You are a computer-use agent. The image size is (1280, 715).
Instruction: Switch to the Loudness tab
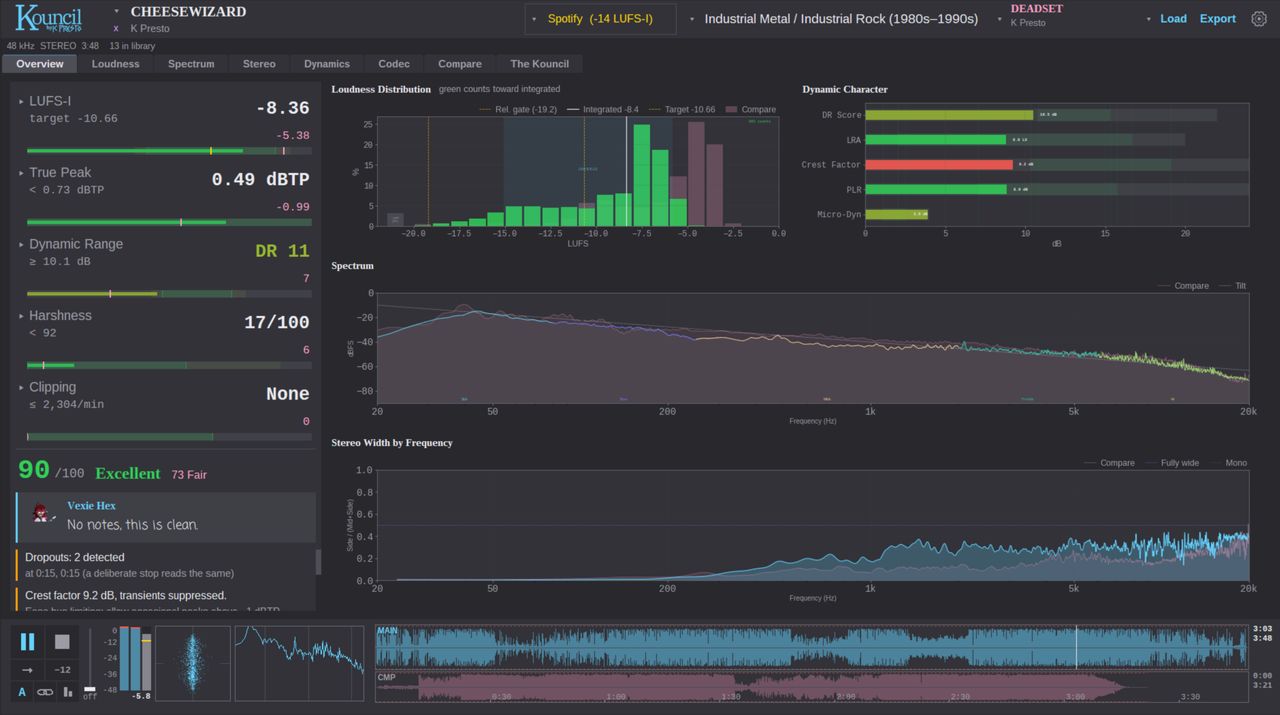pos(116,64)
